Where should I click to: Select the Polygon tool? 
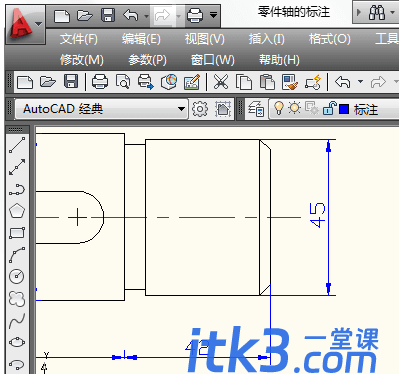click(x=17, y=211)
